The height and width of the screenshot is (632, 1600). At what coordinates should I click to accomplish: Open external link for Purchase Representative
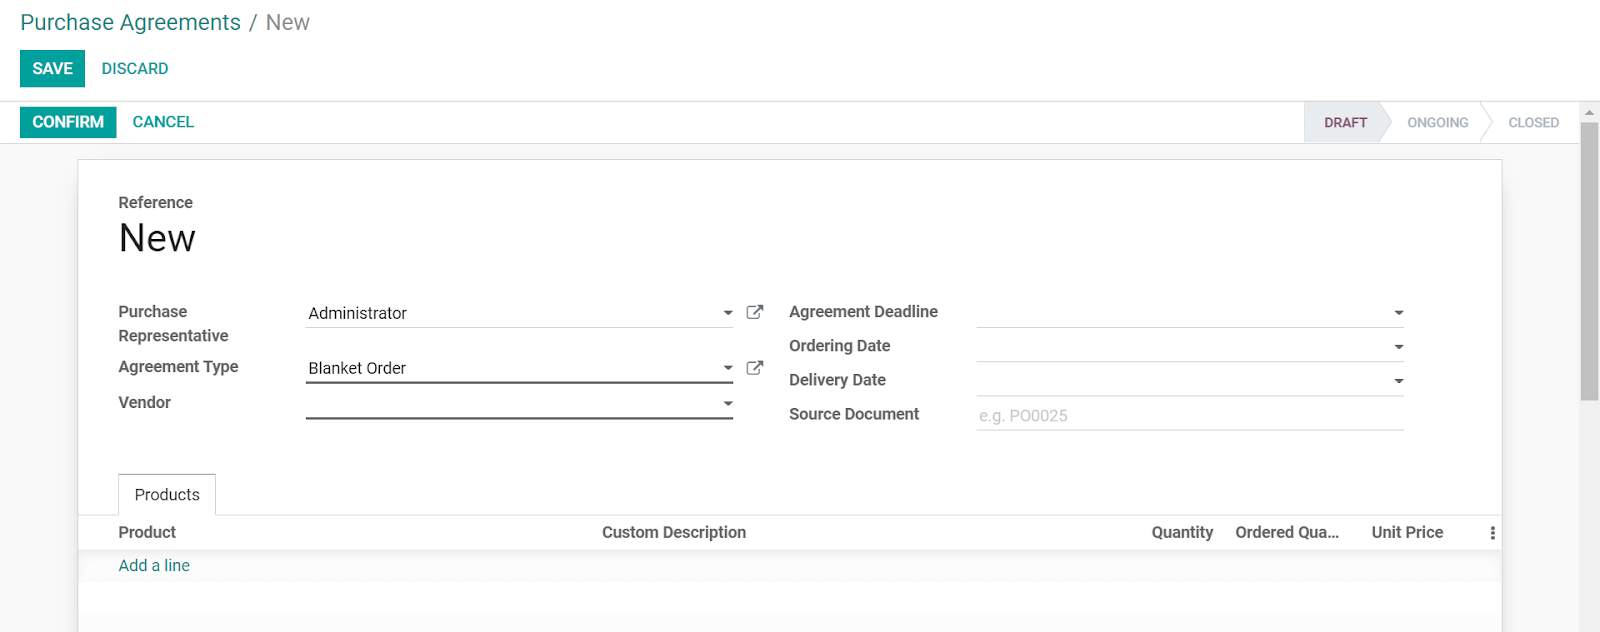coord(755,312)
